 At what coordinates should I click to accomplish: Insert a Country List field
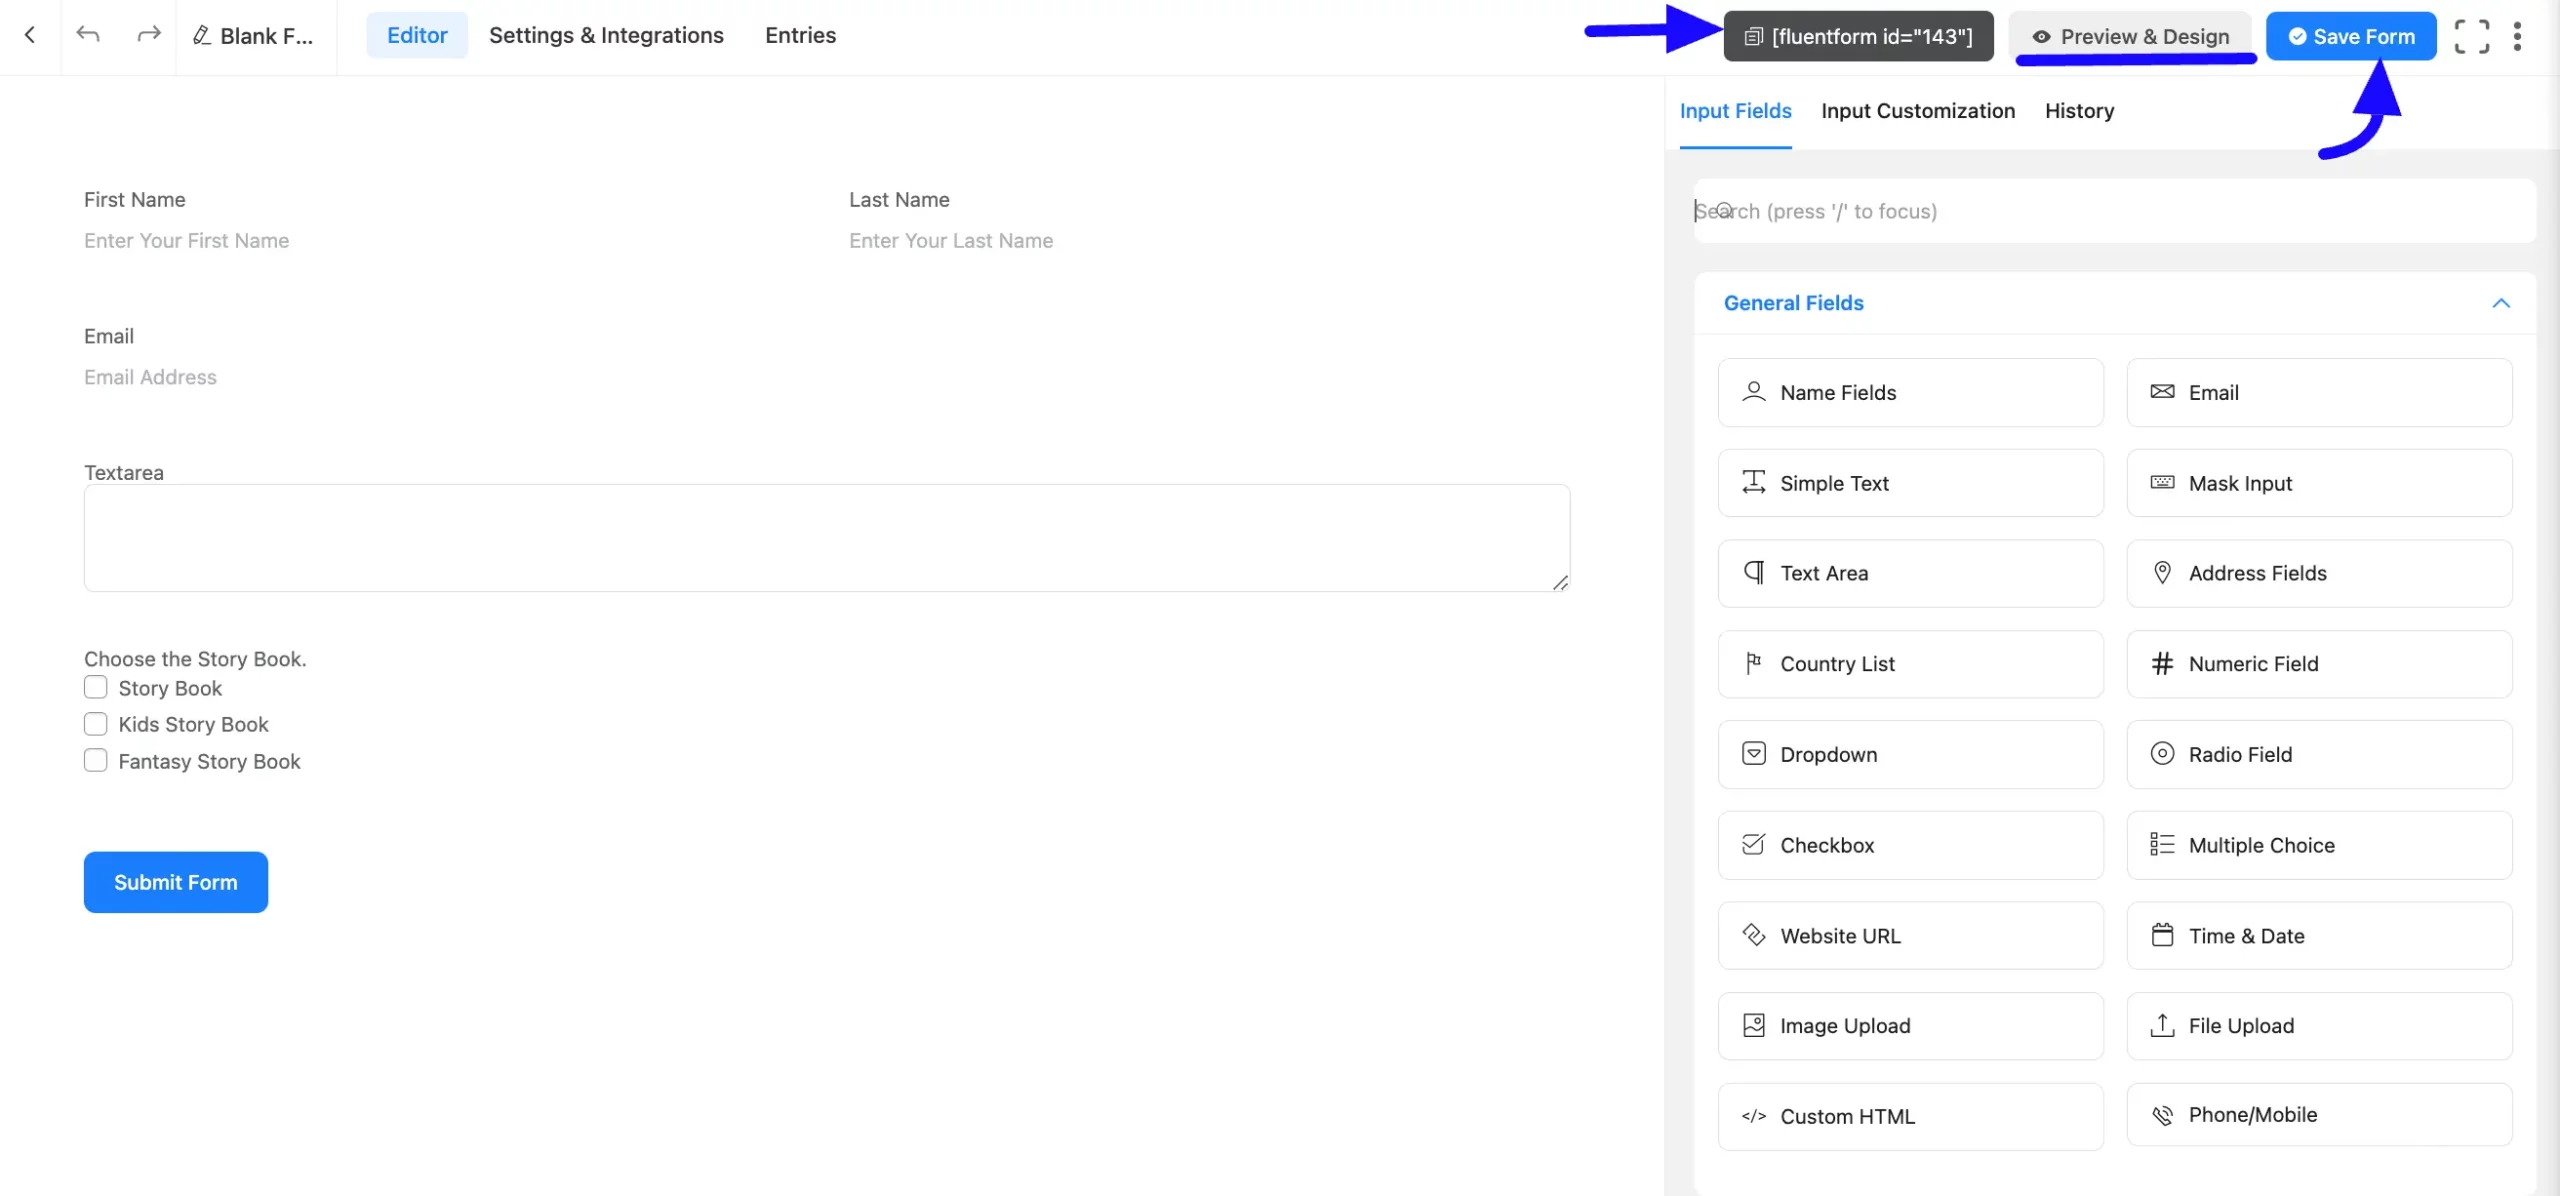click(x=1910, y=664)
